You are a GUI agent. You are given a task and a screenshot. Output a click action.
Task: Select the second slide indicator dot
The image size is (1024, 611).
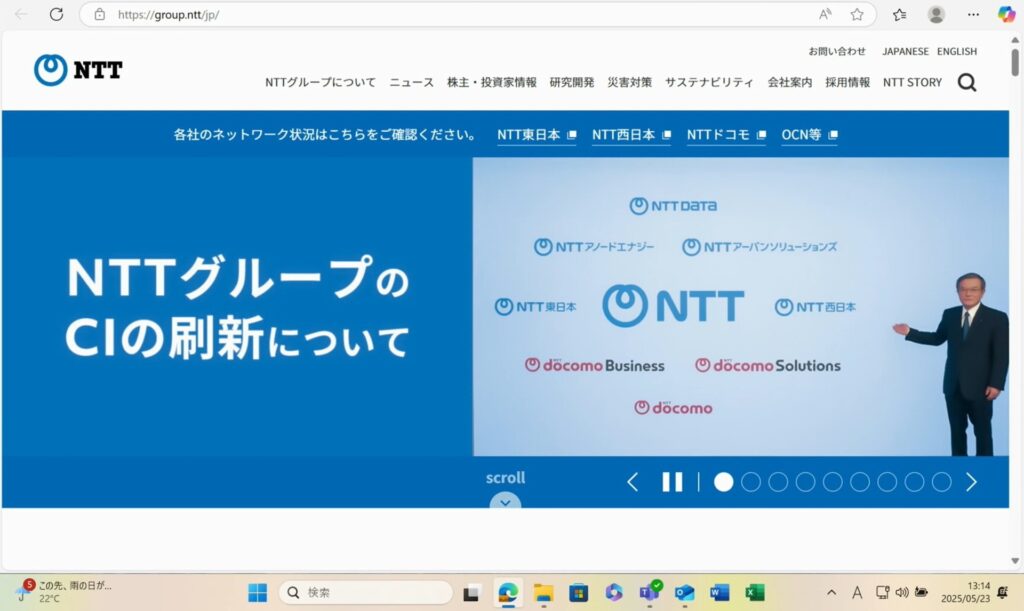(751, 482)
